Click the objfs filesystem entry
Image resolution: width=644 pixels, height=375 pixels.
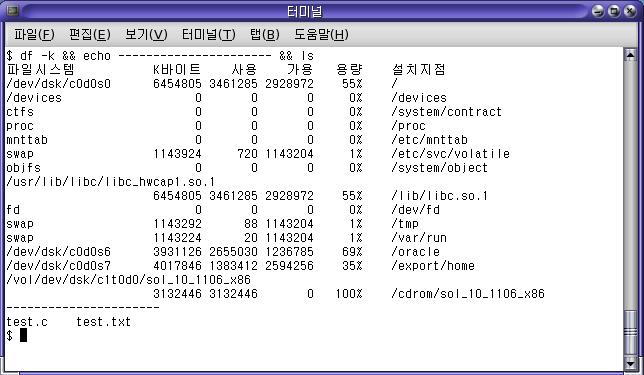[23, 168]
